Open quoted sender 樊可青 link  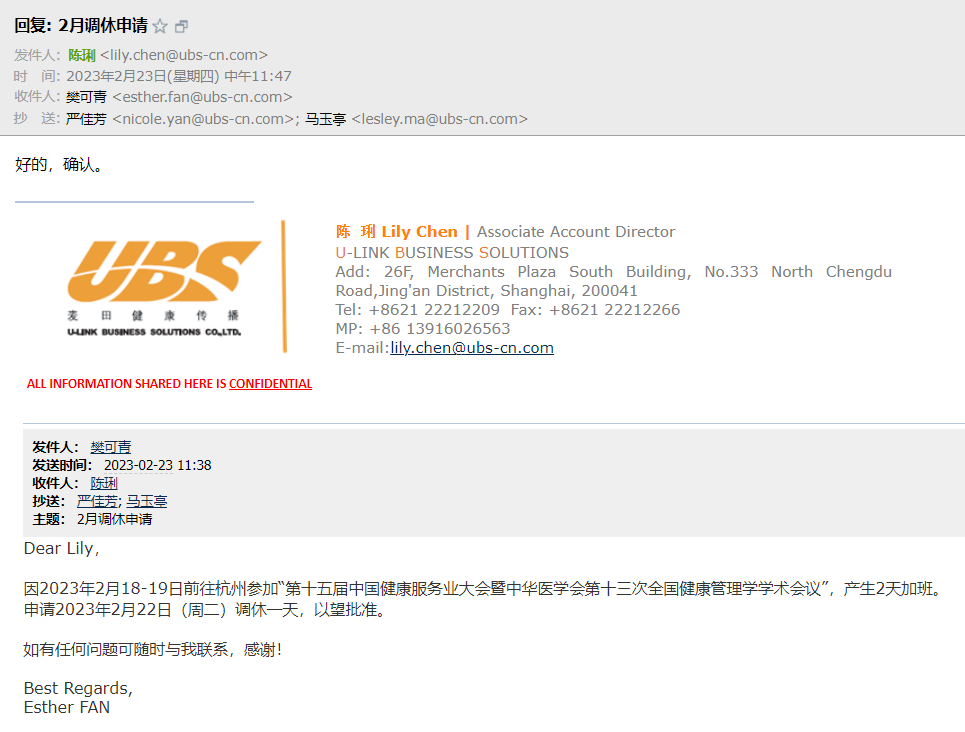click(111, 447)
